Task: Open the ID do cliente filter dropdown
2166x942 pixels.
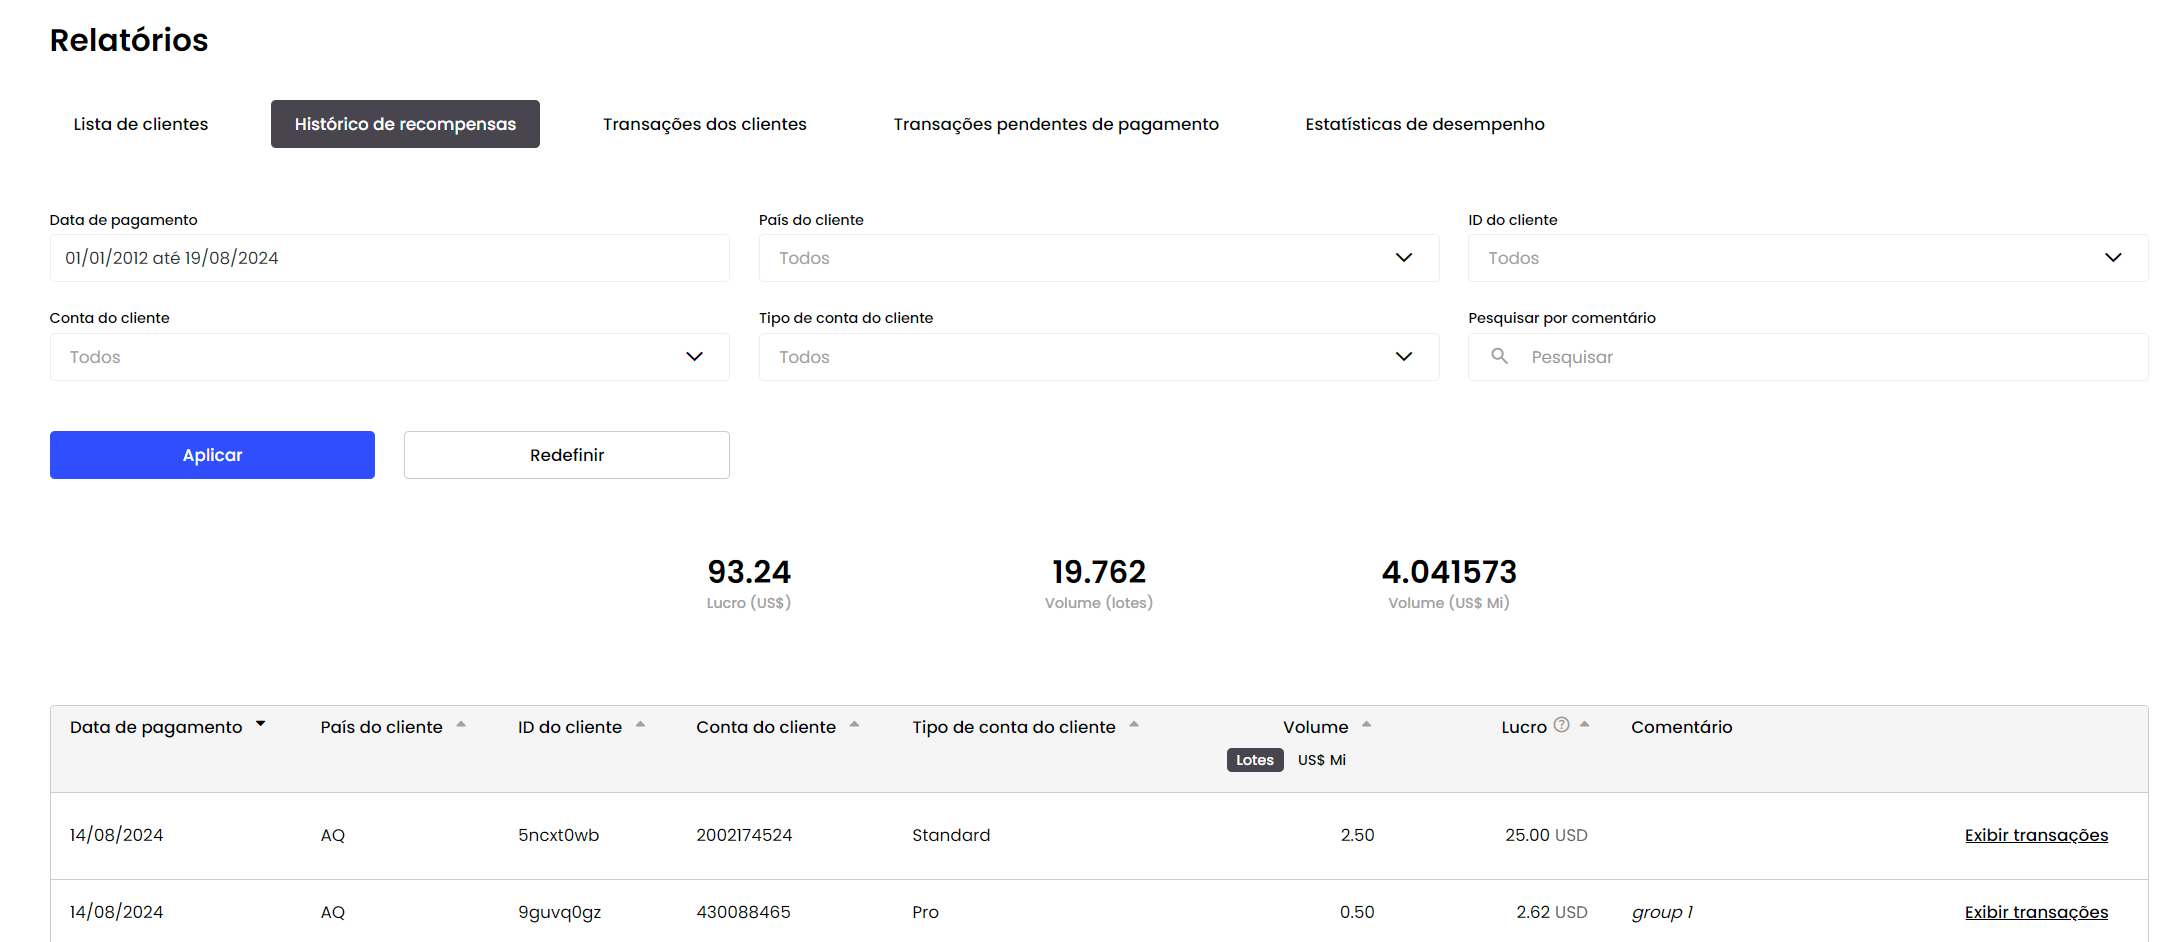Action: click(1808, 258)
